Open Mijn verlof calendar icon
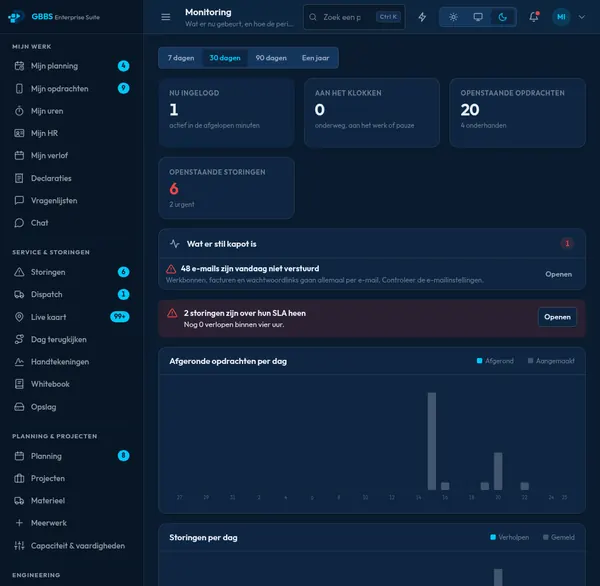 (19, 155)
